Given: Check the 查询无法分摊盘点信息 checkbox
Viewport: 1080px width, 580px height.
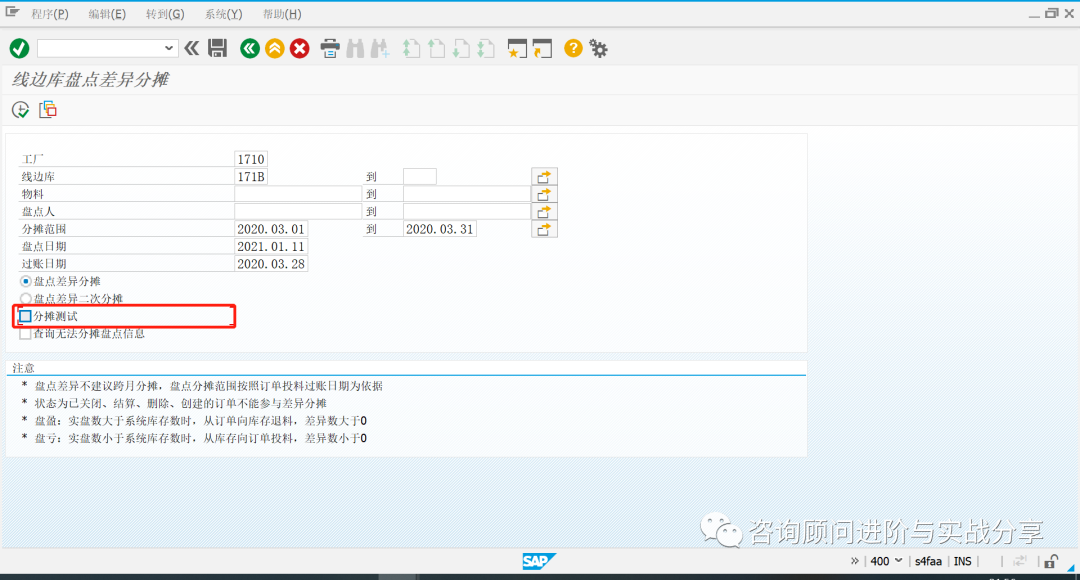Looking at the screenshot, I should point(25,333).
